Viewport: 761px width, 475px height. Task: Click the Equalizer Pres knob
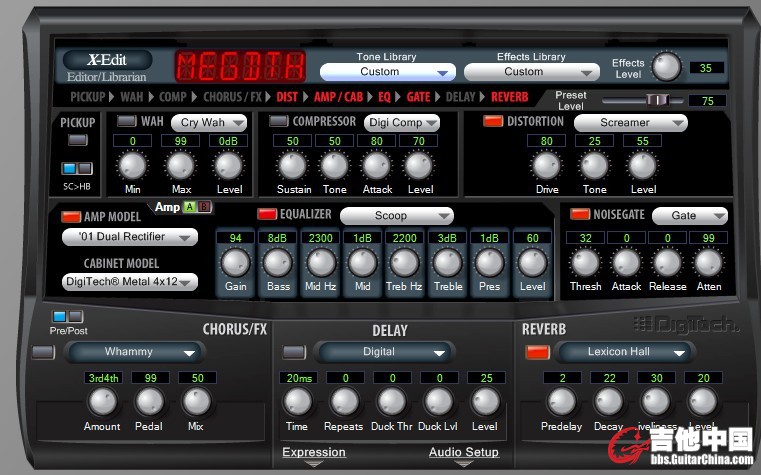pyautogui.click(x=489, y=262)
